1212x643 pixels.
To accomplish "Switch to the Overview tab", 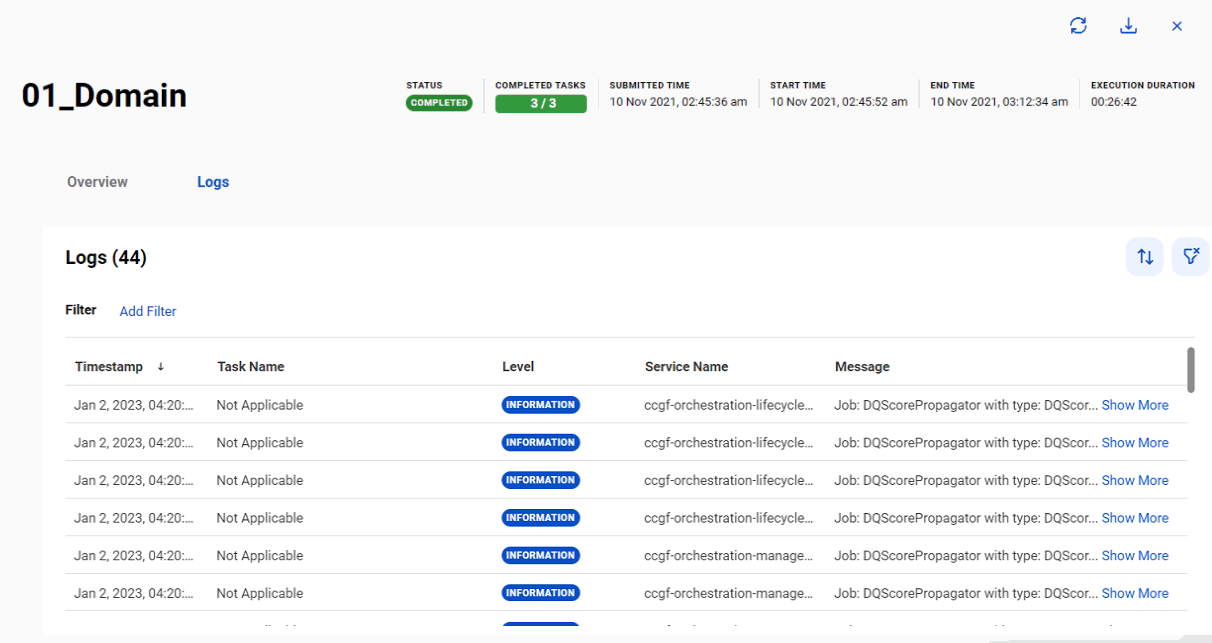I will [97, 182].
